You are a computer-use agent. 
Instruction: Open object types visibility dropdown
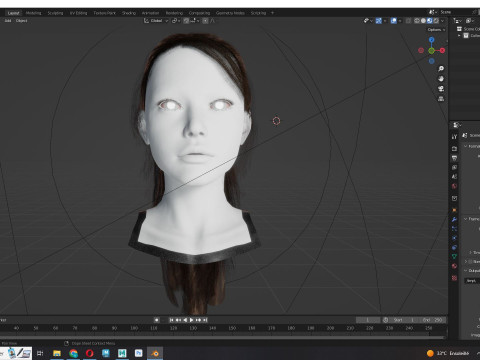(368, 21)
